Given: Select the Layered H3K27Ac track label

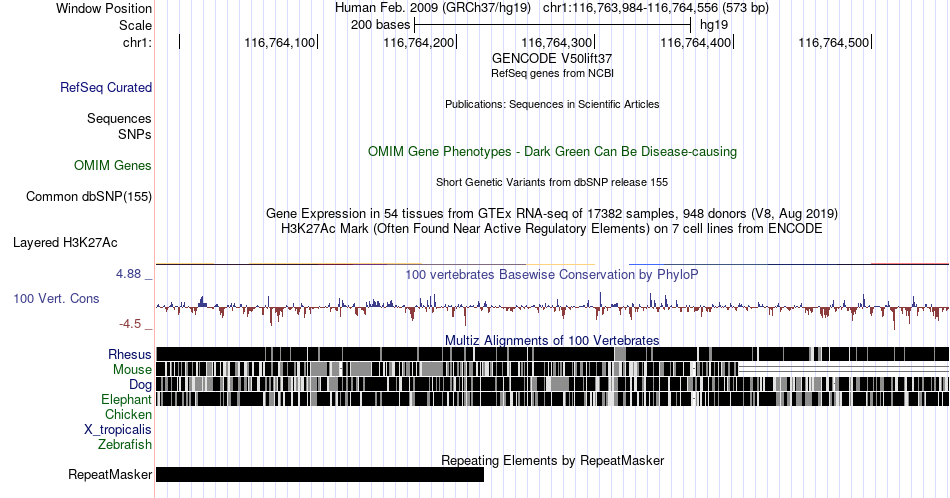Looking at the screenshot, I should (65, 242).
